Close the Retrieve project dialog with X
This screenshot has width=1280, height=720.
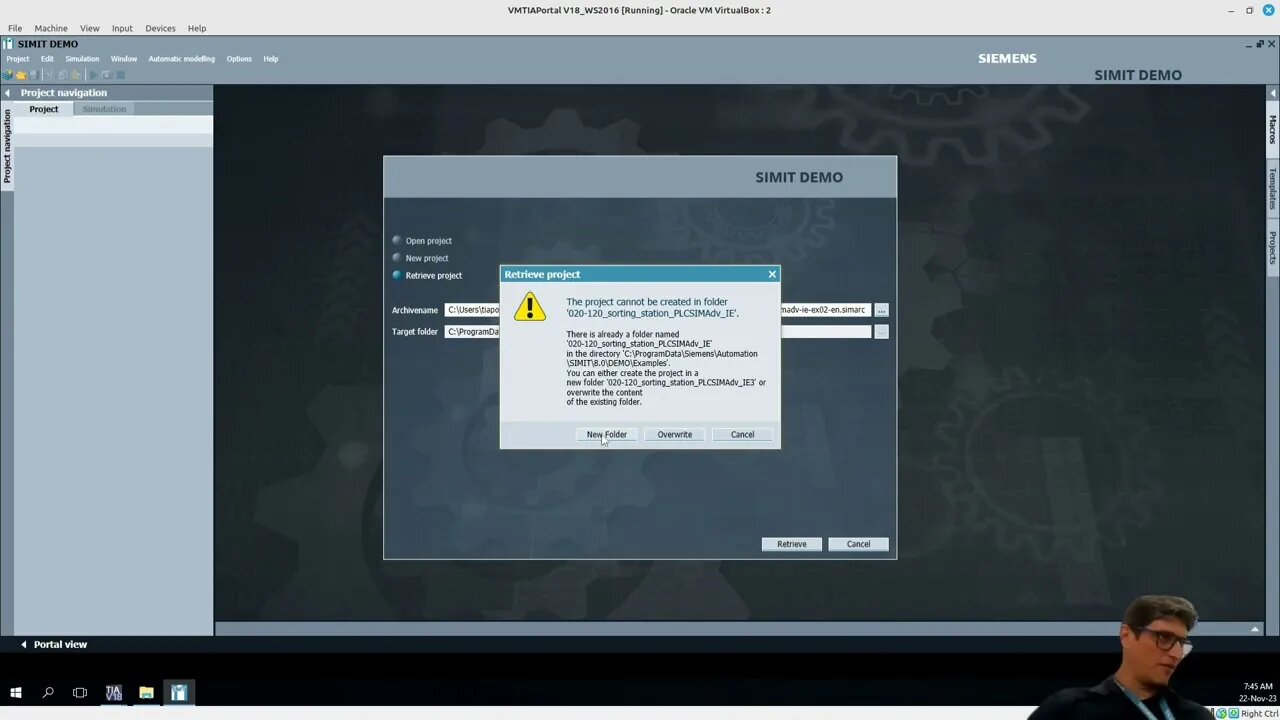(772, 274)
